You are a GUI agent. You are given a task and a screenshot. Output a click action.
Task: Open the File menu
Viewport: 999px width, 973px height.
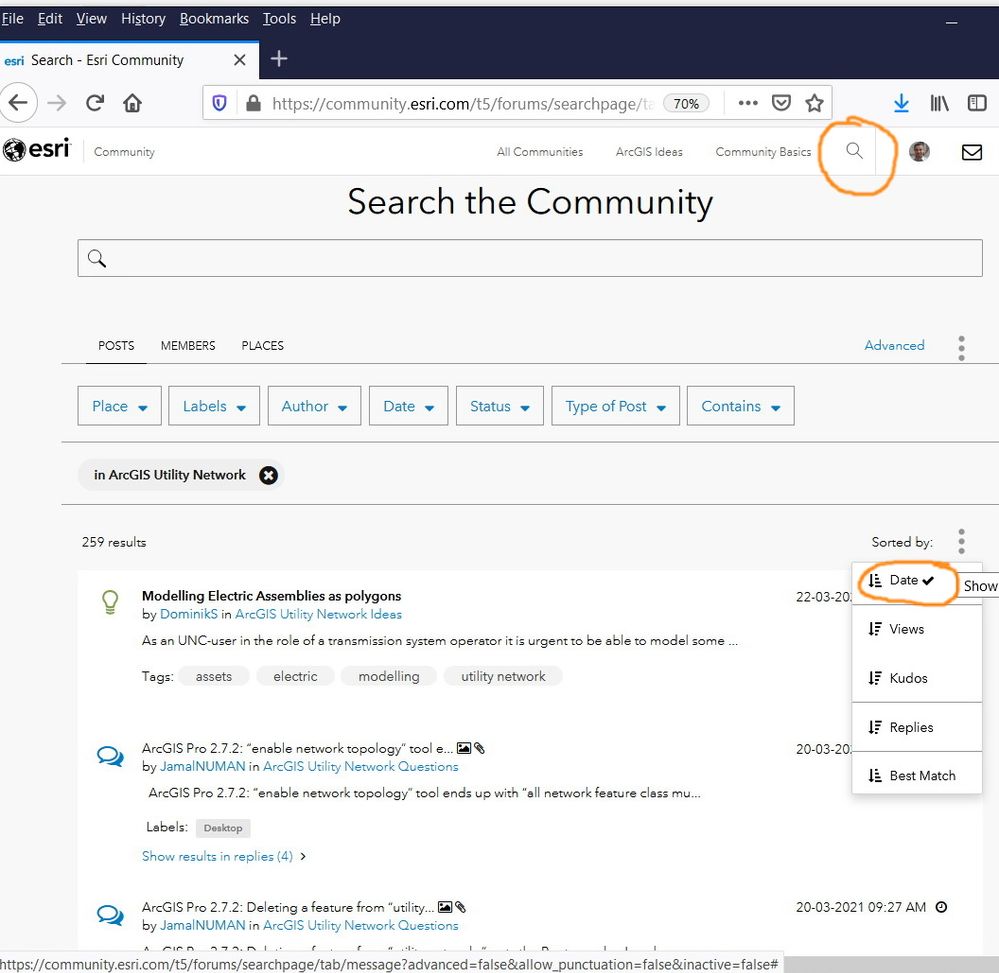click(x=12, y=18)
